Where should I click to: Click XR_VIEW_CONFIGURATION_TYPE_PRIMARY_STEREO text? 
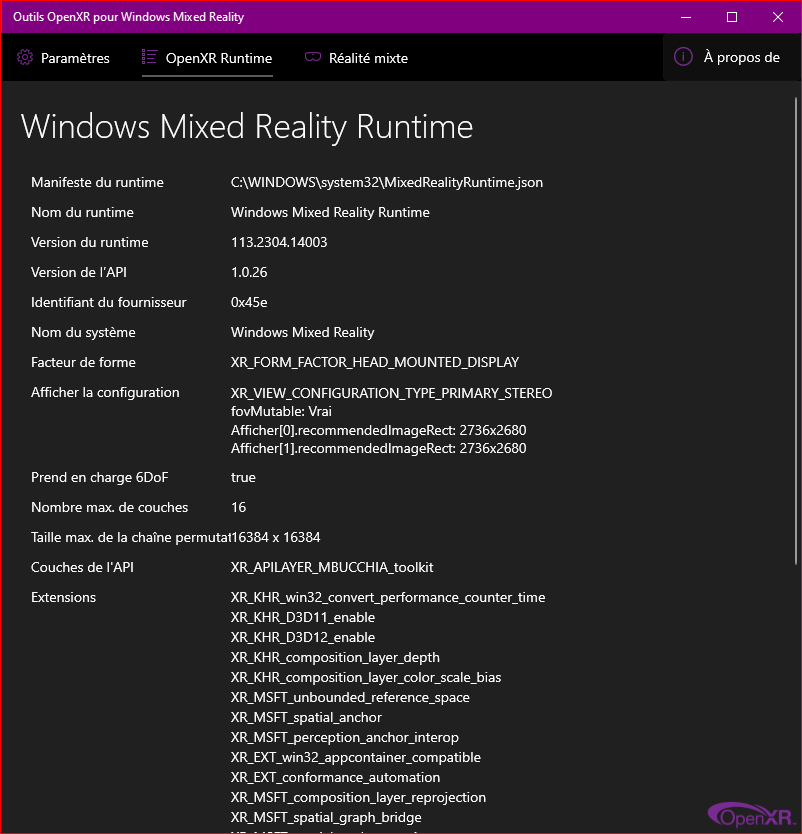pos(391,393)
